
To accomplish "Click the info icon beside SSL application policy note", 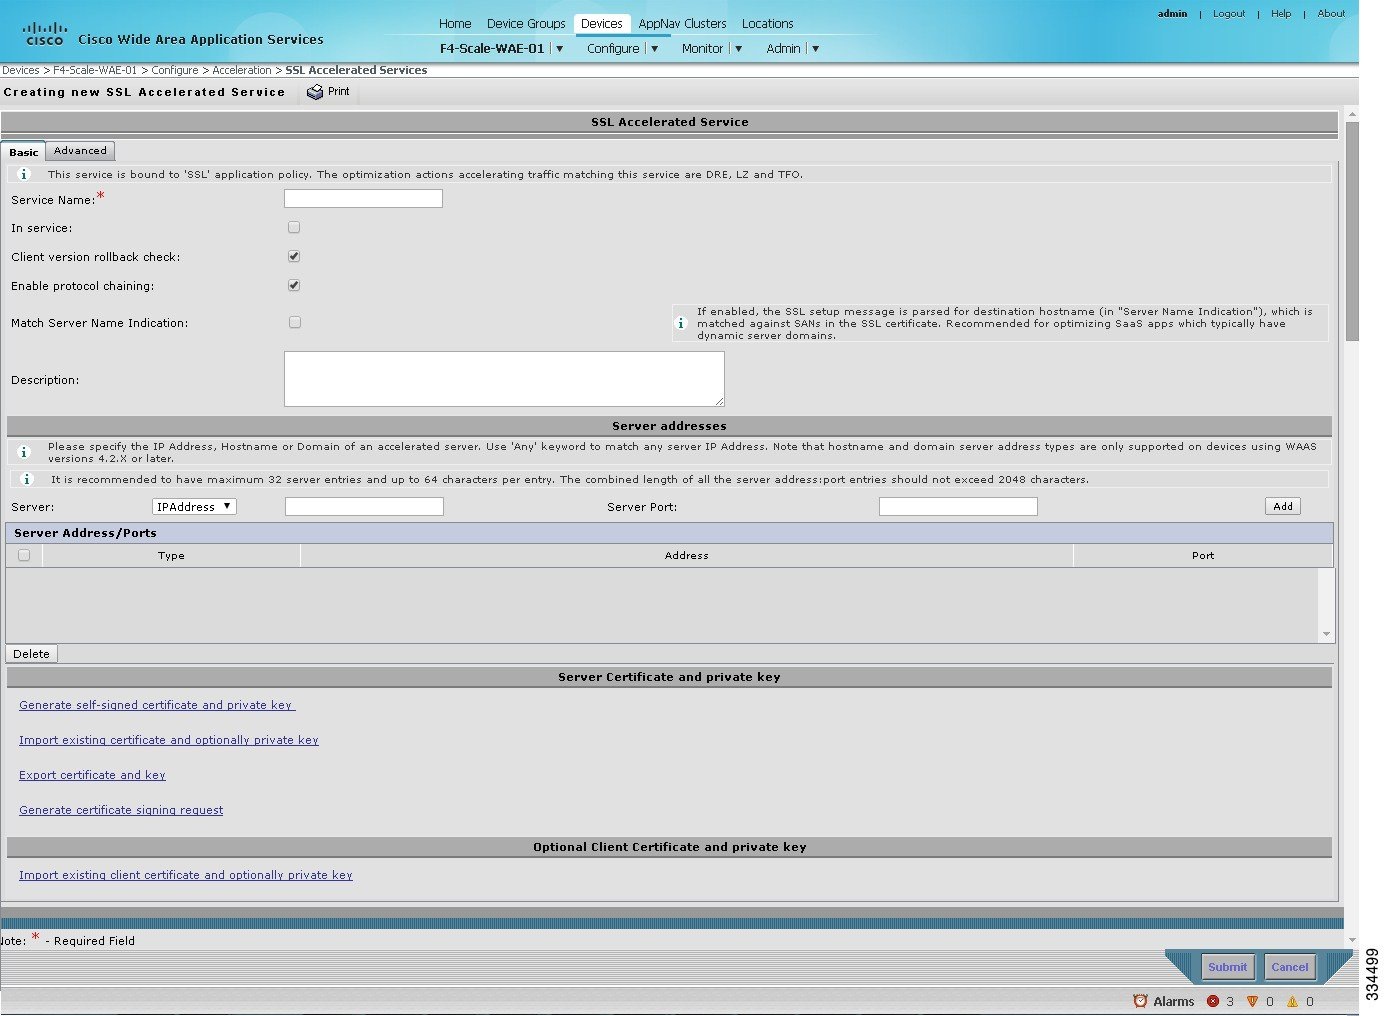I will coord(24,174).
